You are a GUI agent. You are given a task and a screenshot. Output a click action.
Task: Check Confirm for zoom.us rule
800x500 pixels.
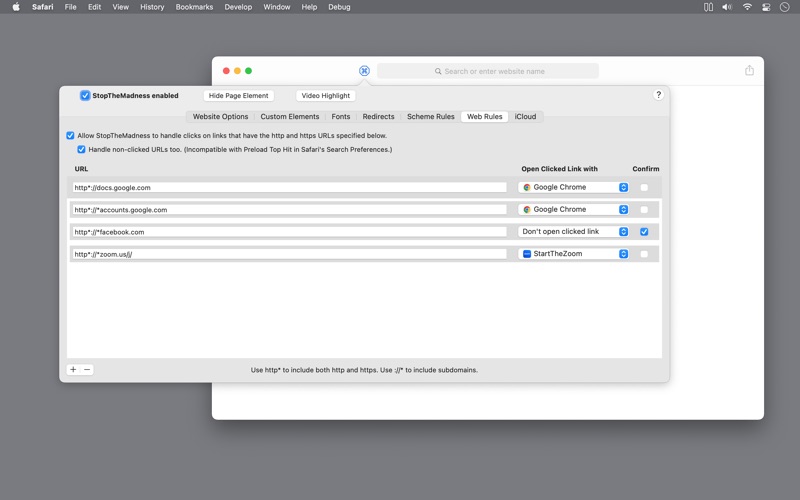pyautogui.click(x=644, y=254)
